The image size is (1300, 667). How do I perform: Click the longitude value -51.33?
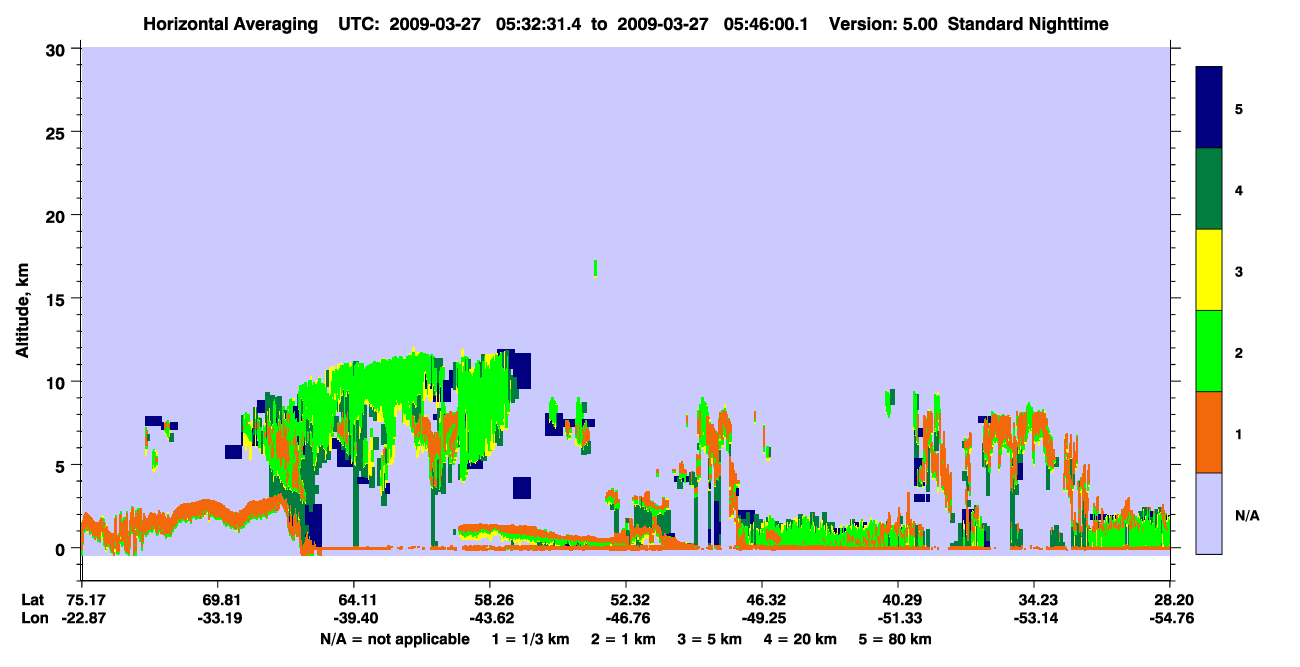click(x=898, y=618)
